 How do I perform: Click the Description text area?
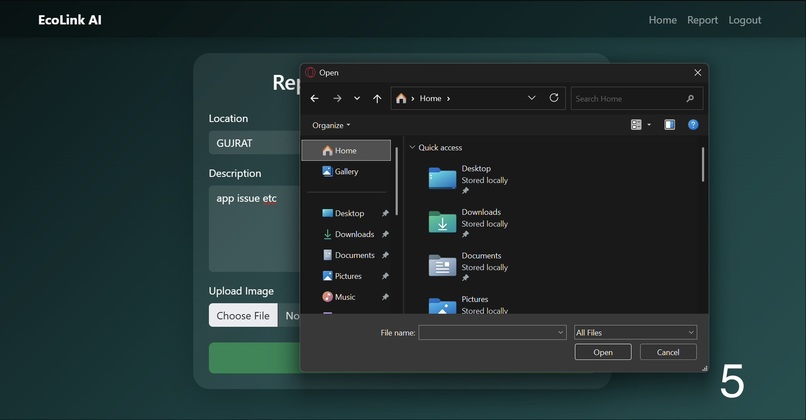coord(254,229)
